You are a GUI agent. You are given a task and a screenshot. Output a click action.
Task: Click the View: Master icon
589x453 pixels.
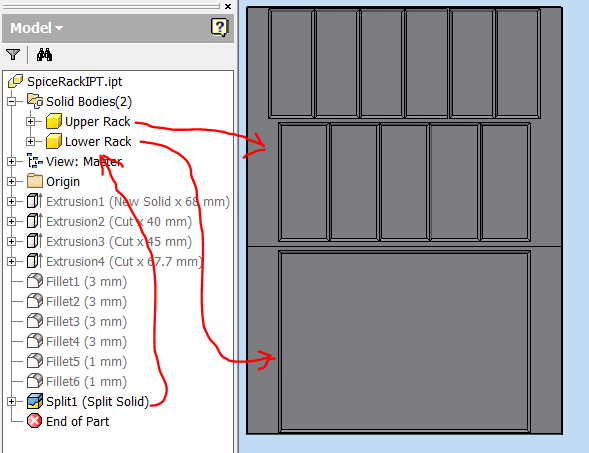(35, 162)
